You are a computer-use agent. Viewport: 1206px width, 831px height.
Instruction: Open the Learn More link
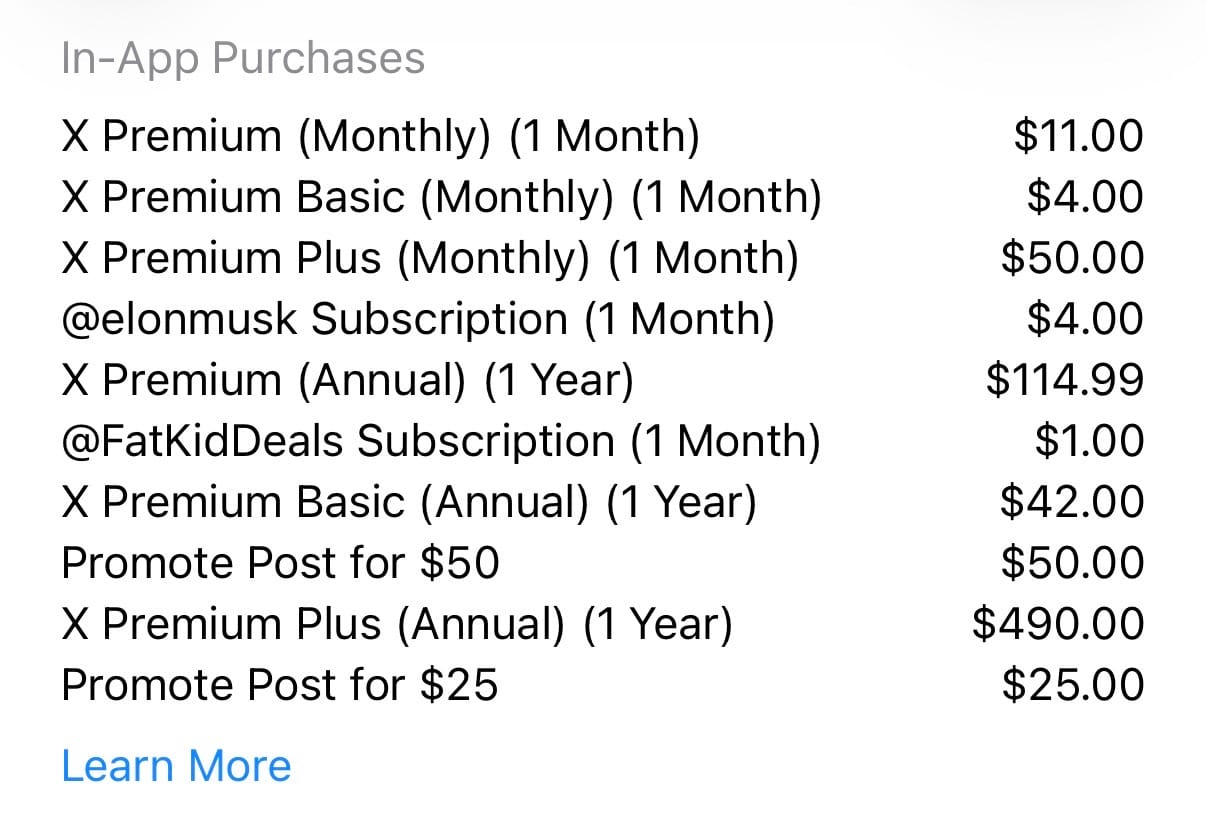click(176, 766)
